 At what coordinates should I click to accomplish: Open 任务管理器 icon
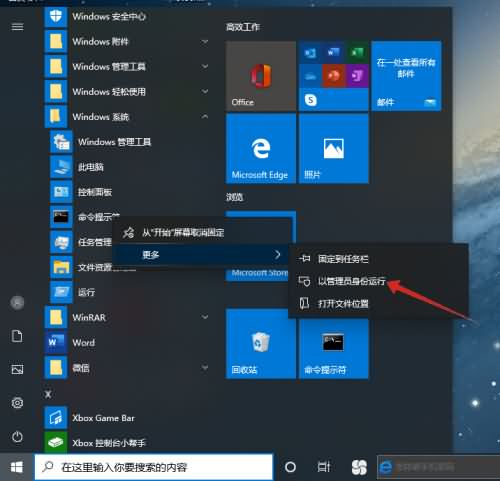point(61,242)
